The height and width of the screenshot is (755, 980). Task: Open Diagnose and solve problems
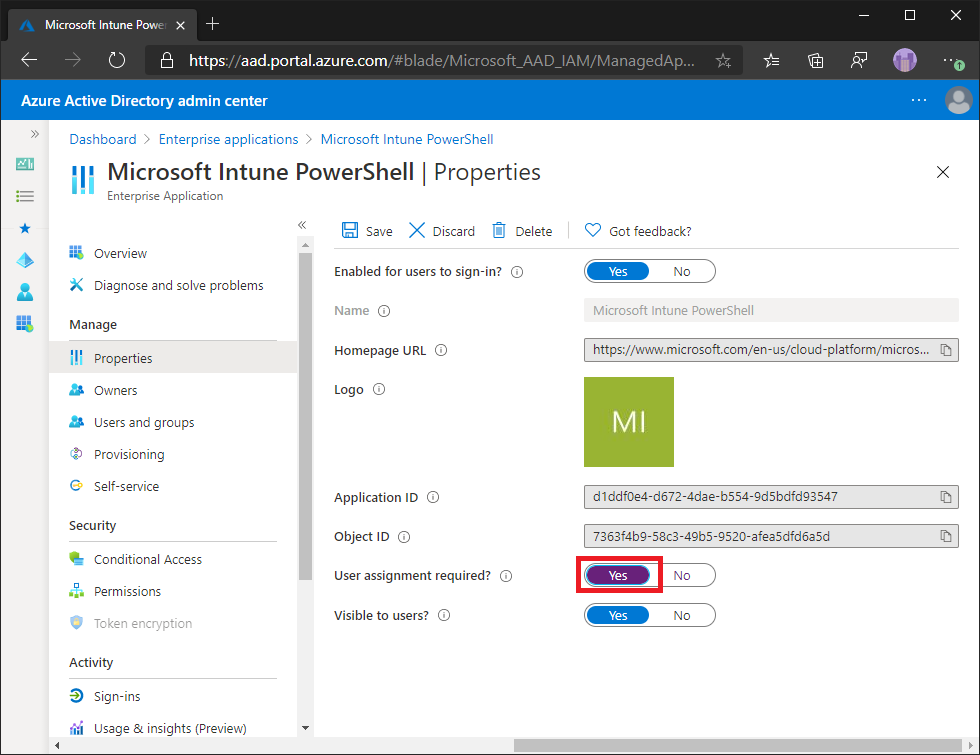173,285
